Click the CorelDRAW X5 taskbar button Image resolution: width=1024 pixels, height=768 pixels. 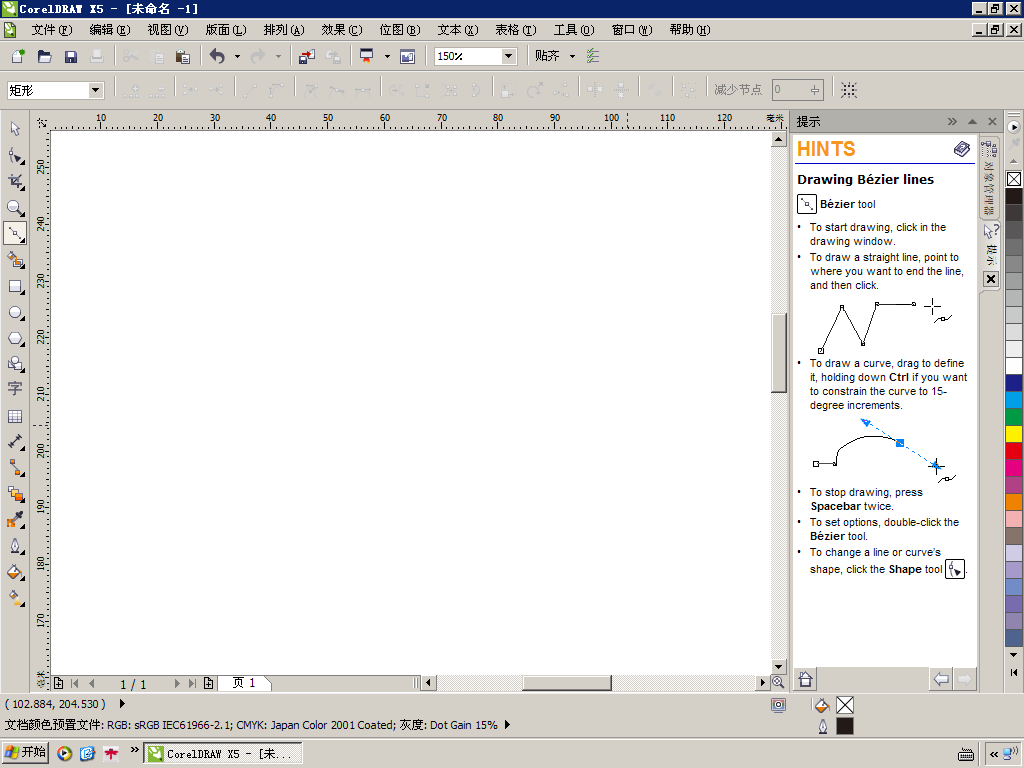(223, 754)
